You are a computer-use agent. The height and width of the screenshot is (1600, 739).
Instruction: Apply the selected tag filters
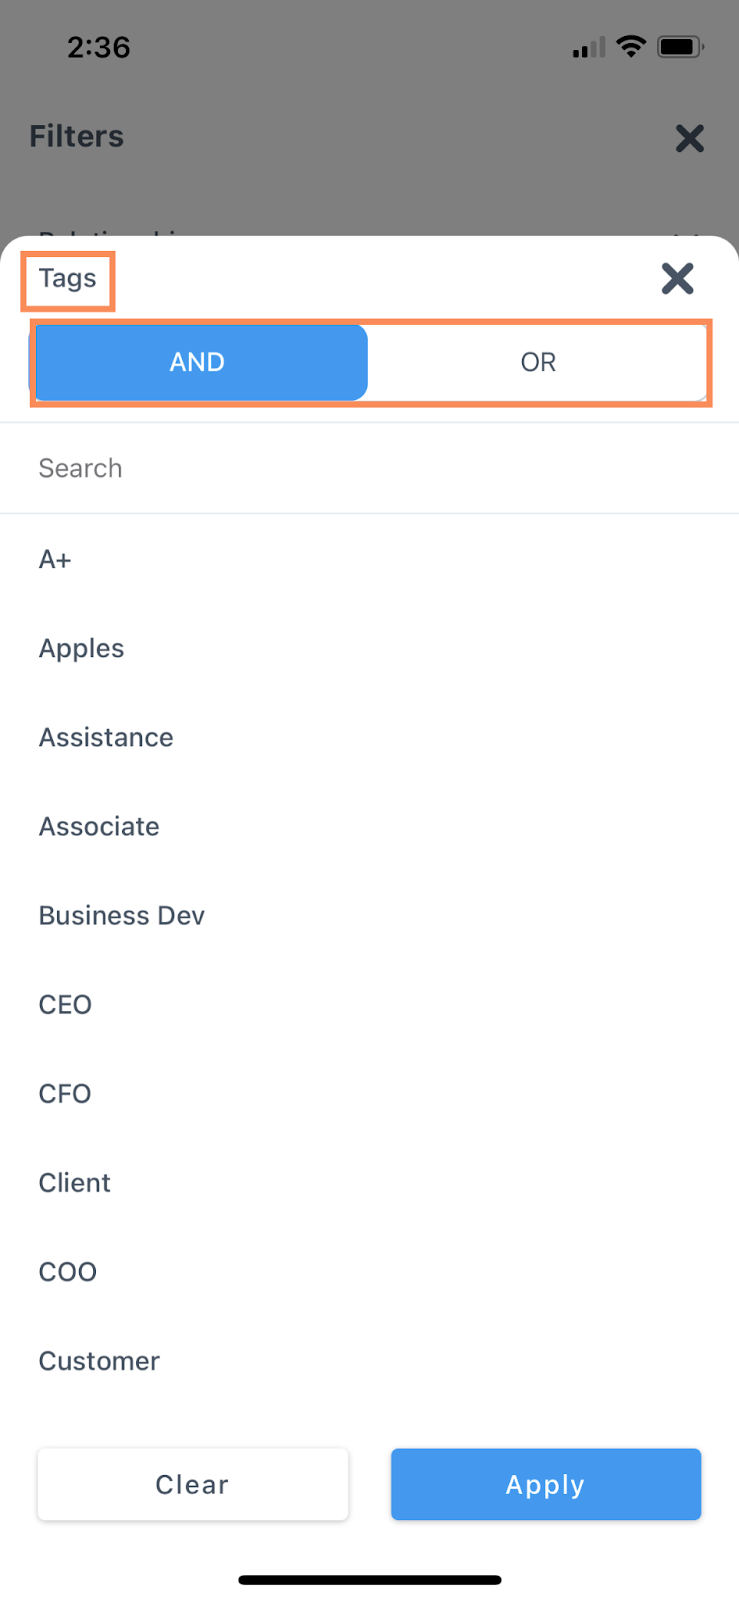click(545, 1484)
